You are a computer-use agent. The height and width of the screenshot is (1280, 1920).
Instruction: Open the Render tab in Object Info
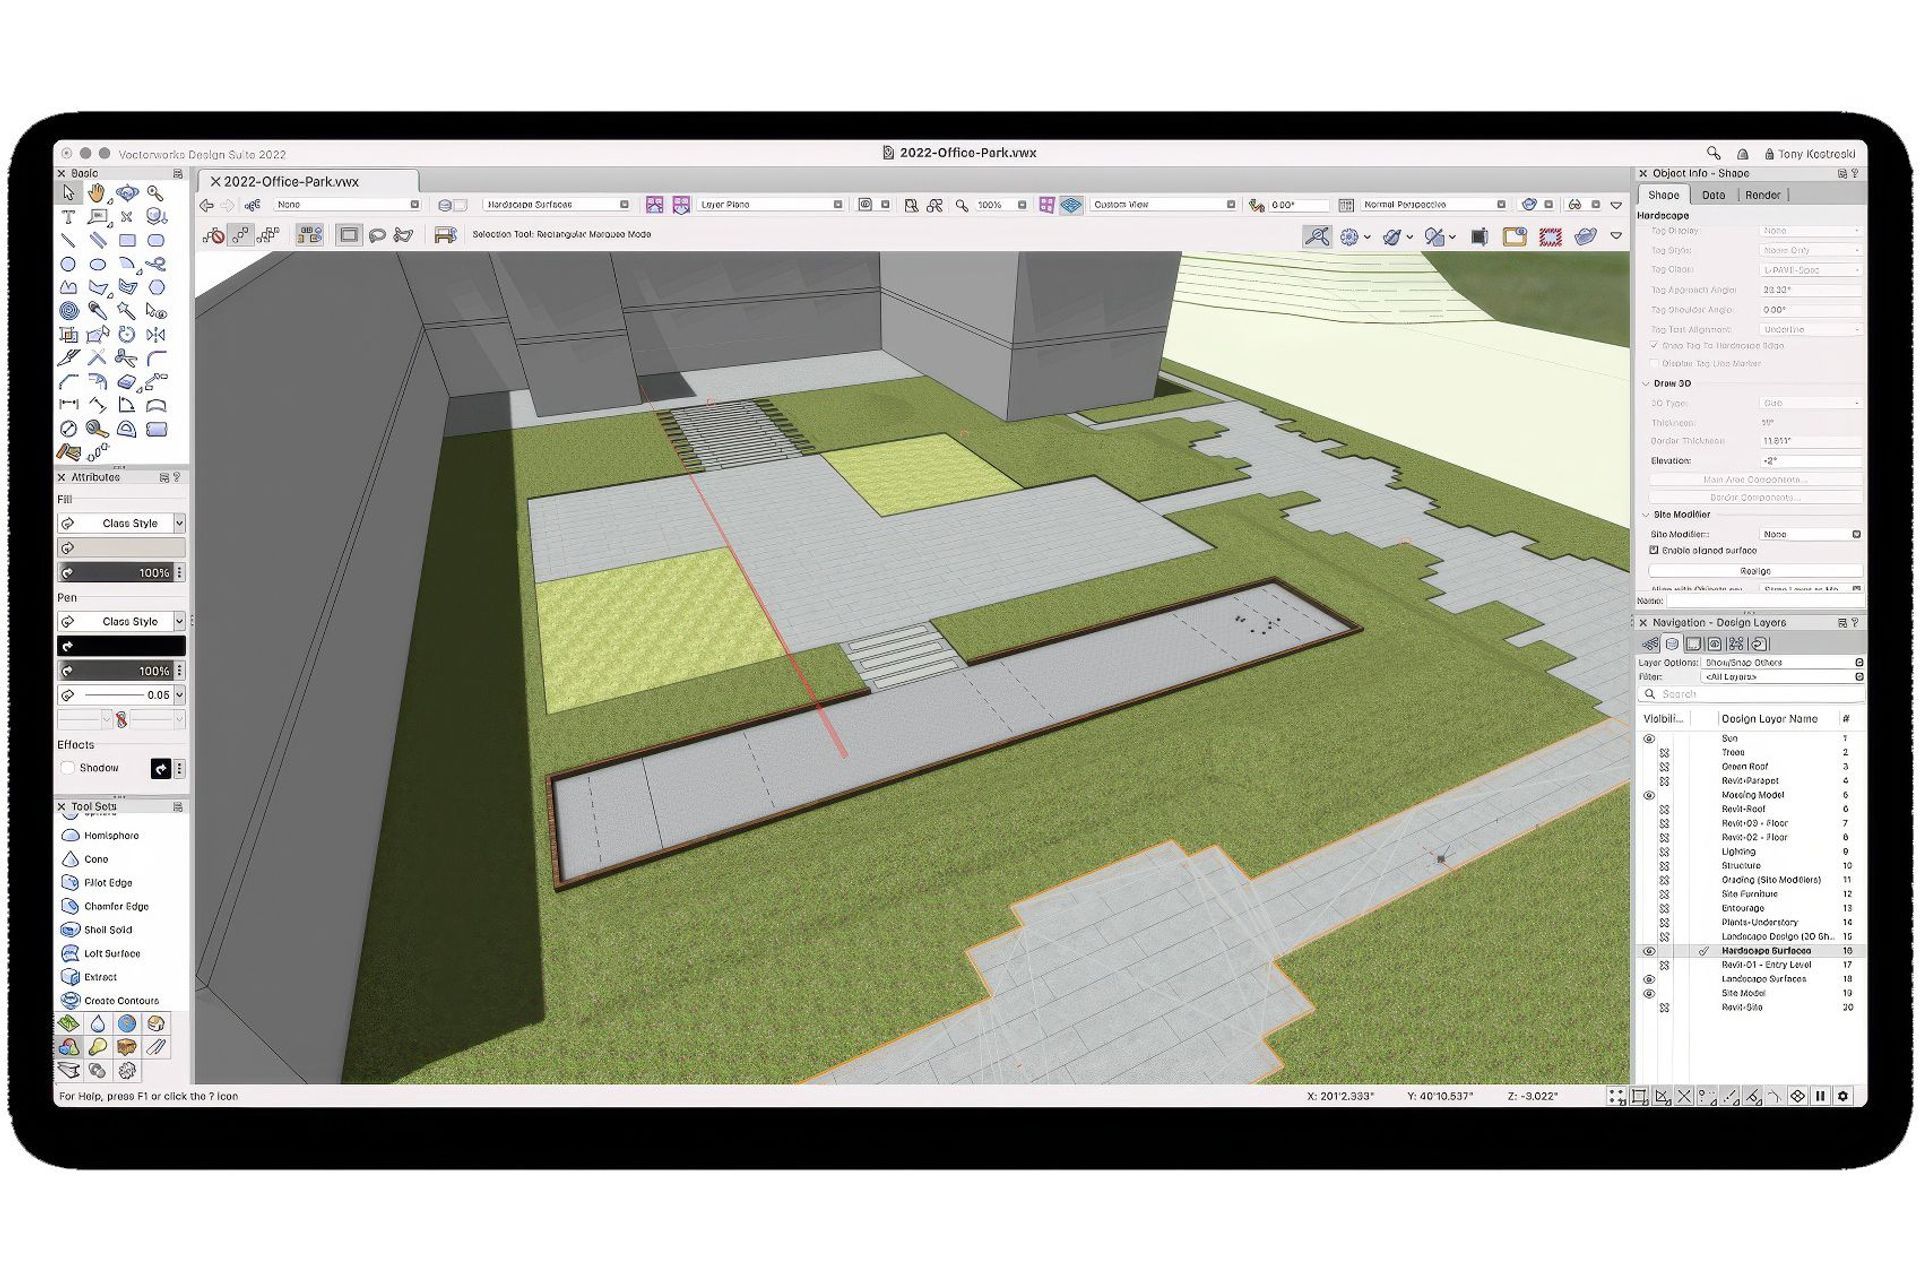tap(1762, 195)
